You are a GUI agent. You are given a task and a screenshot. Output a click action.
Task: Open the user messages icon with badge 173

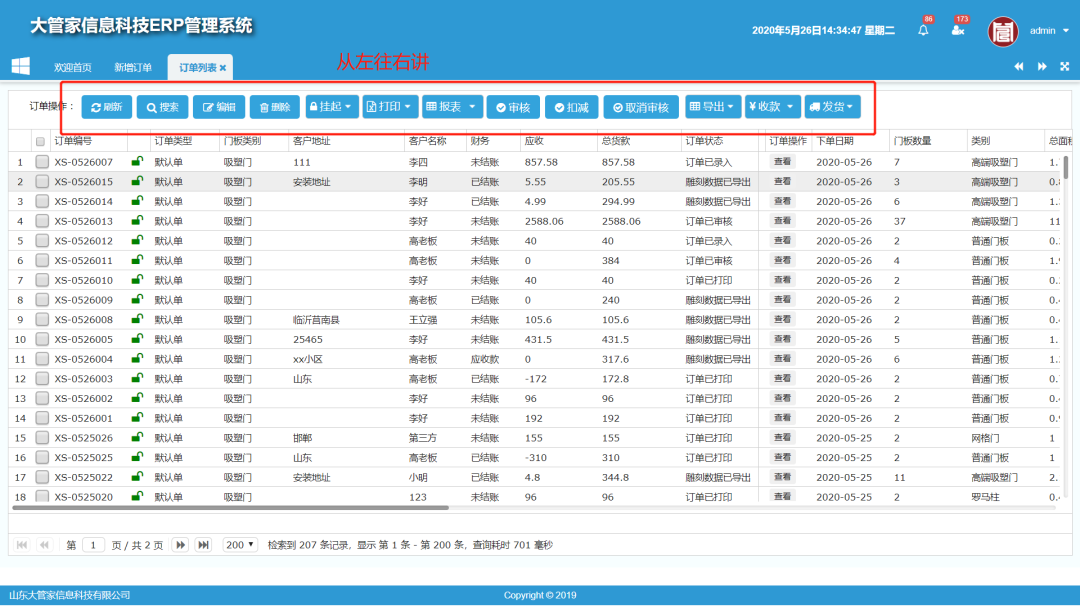(x=958, y=30)
